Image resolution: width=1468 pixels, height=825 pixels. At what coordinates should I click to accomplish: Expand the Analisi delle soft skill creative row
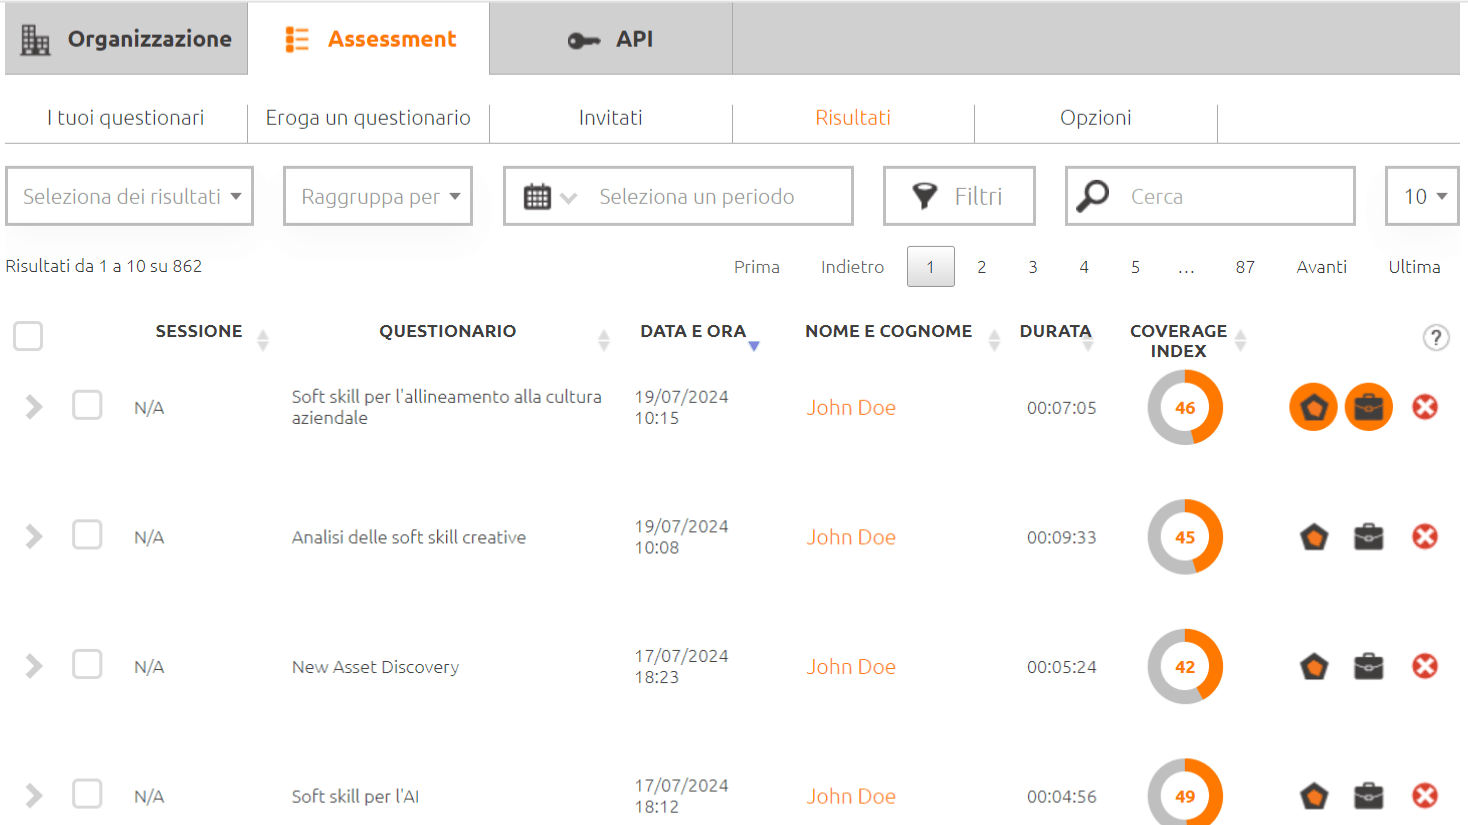click(x=34, y=537)
